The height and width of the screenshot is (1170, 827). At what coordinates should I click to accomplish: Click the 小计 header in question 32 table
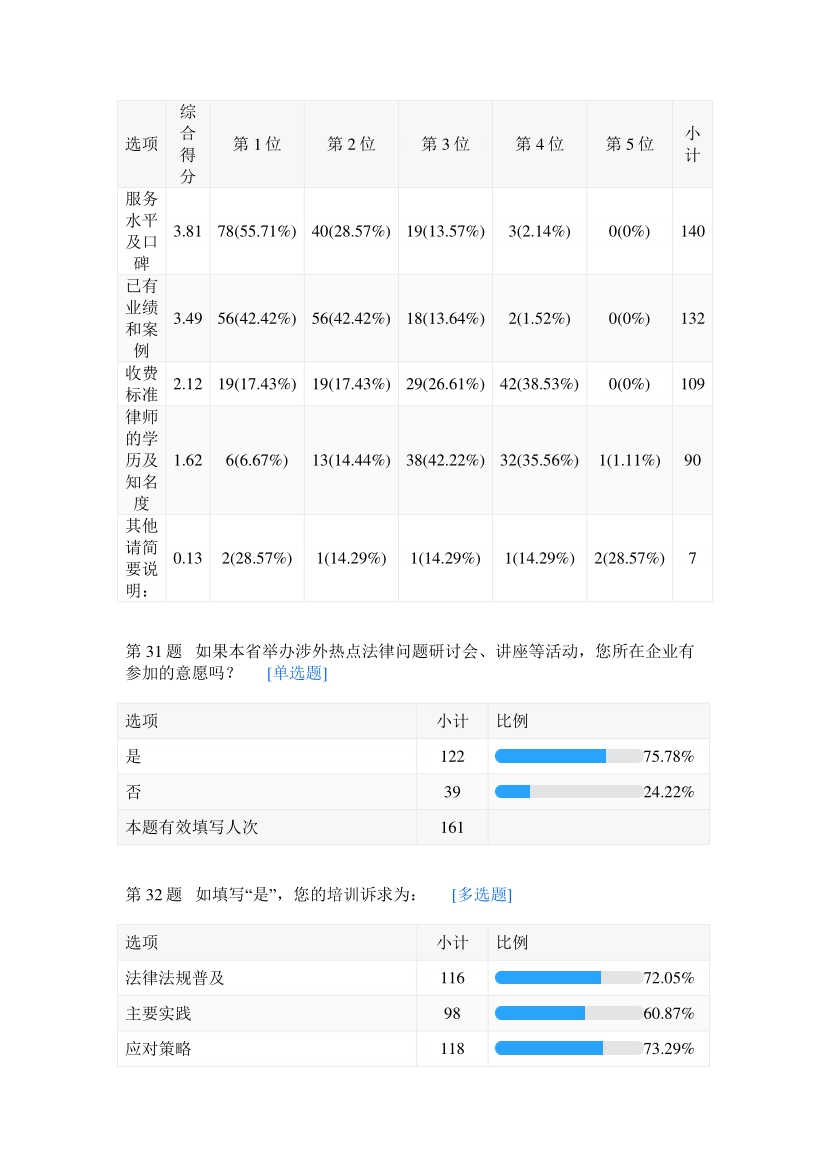point(452,942)
